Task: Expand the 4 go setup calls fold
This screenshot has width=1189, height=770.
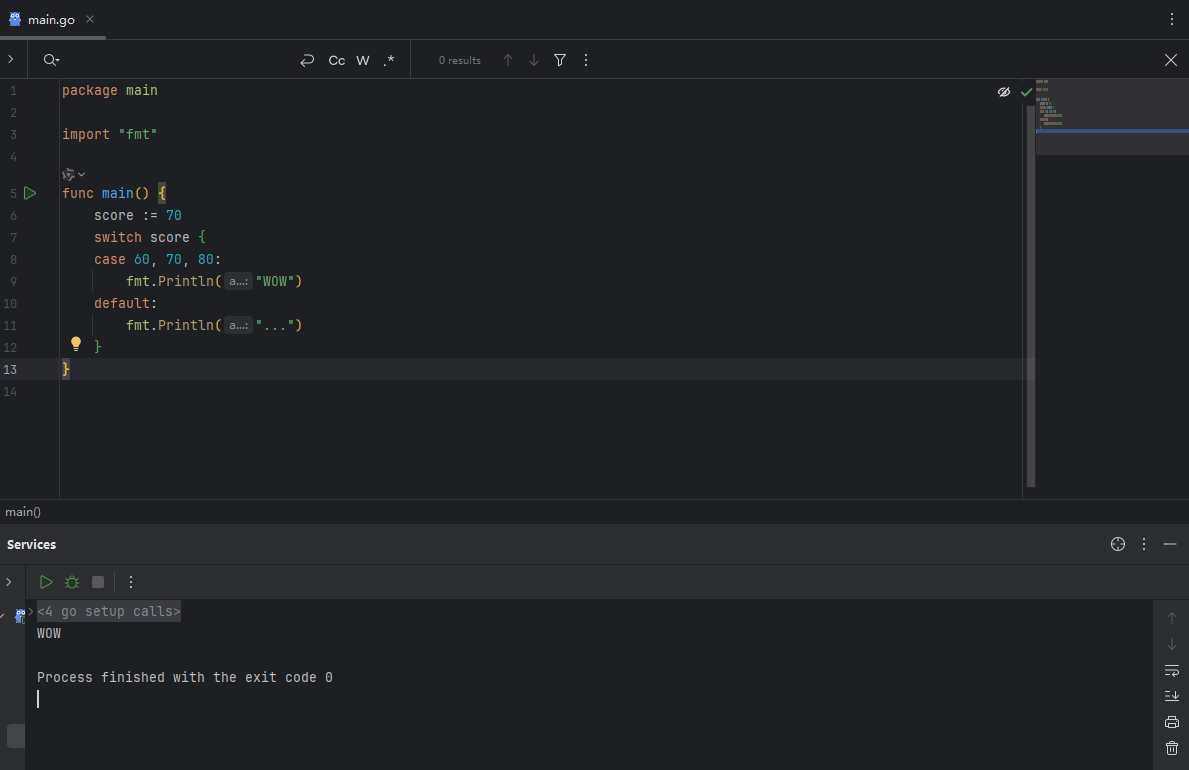Action: (108, 611)
